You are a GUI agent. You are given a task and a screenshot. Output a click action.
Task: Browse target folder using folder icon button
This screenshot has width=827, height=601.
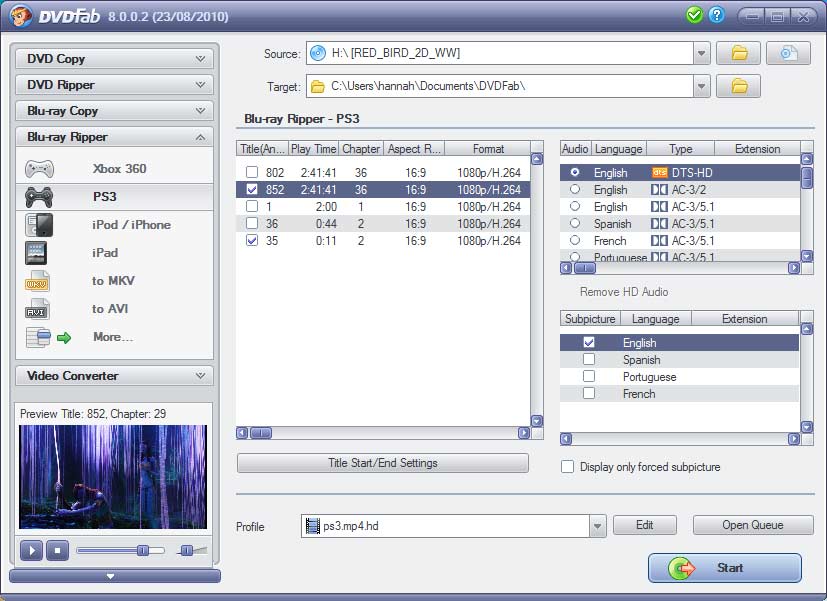click(738, 86)
